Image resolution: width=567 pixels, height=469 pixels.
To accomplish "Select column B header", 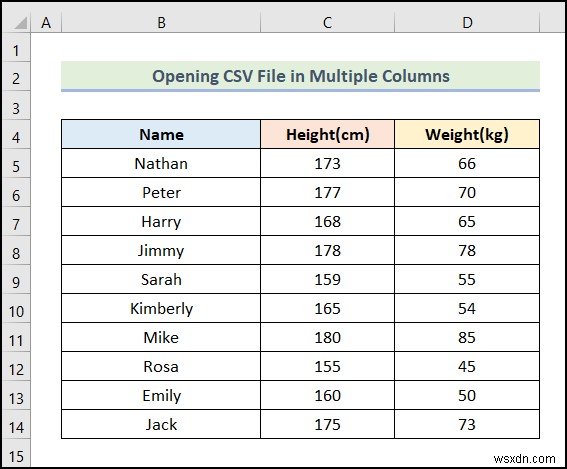I will pos(161,22).
